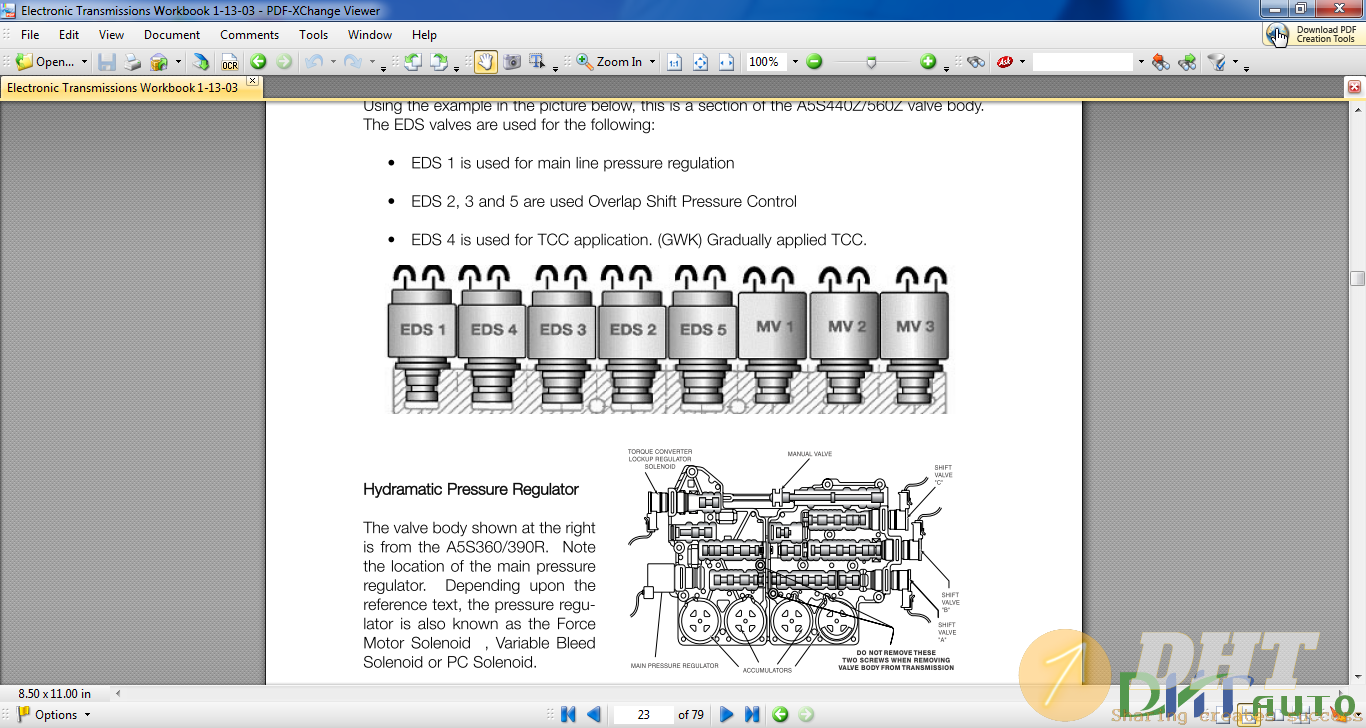Print the document with the printer icon
Viewport: 1366px width, 728px height.
(133, 62)
